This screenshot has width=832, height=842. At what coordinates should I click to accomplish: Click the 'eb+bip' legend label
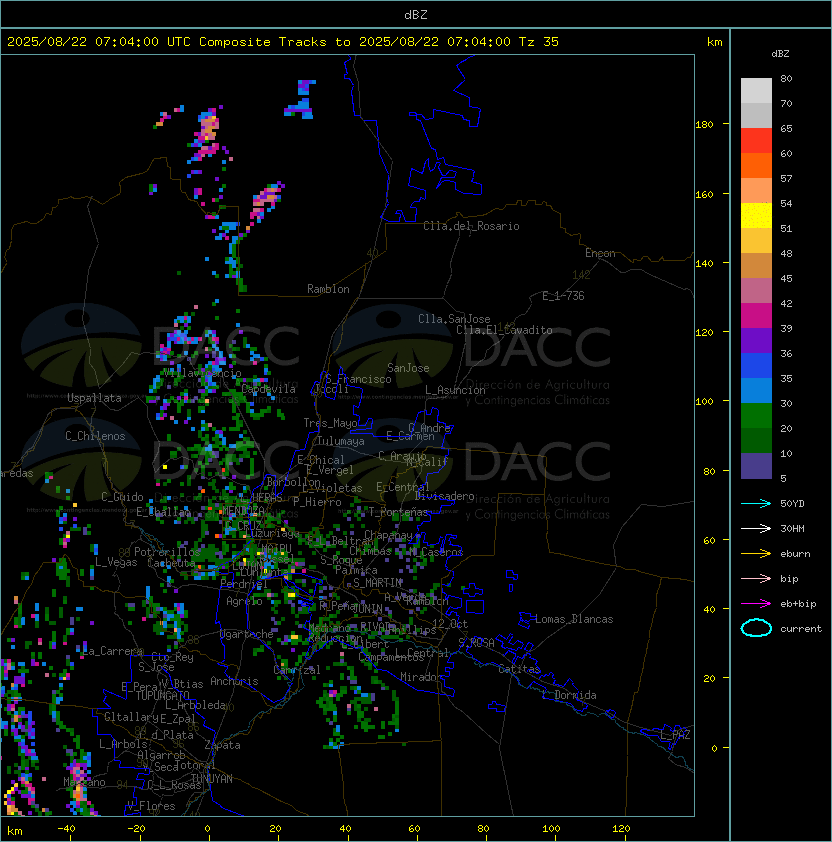tap(798, 604)
